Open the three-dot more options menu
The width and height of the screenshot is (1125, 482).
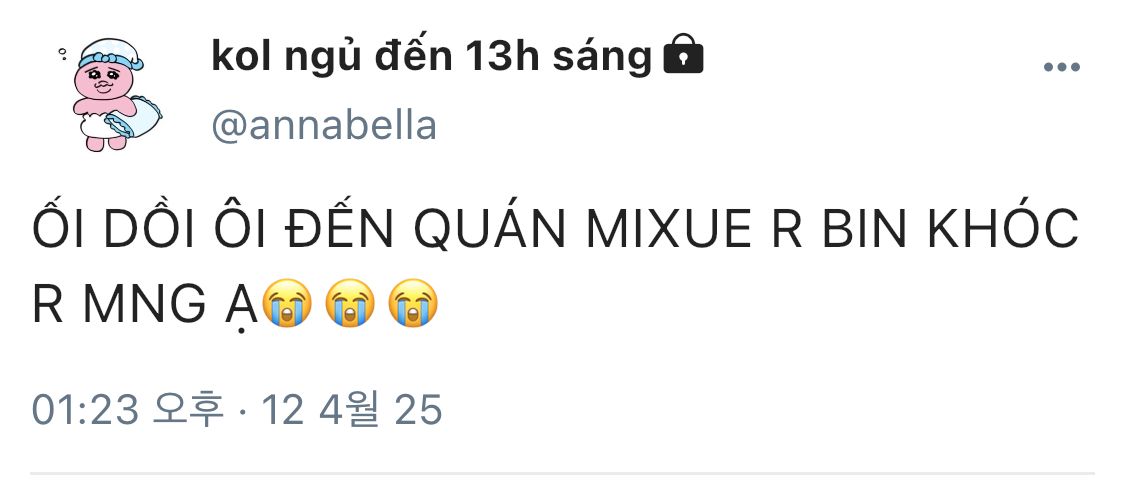click(x=1061, y=67)
